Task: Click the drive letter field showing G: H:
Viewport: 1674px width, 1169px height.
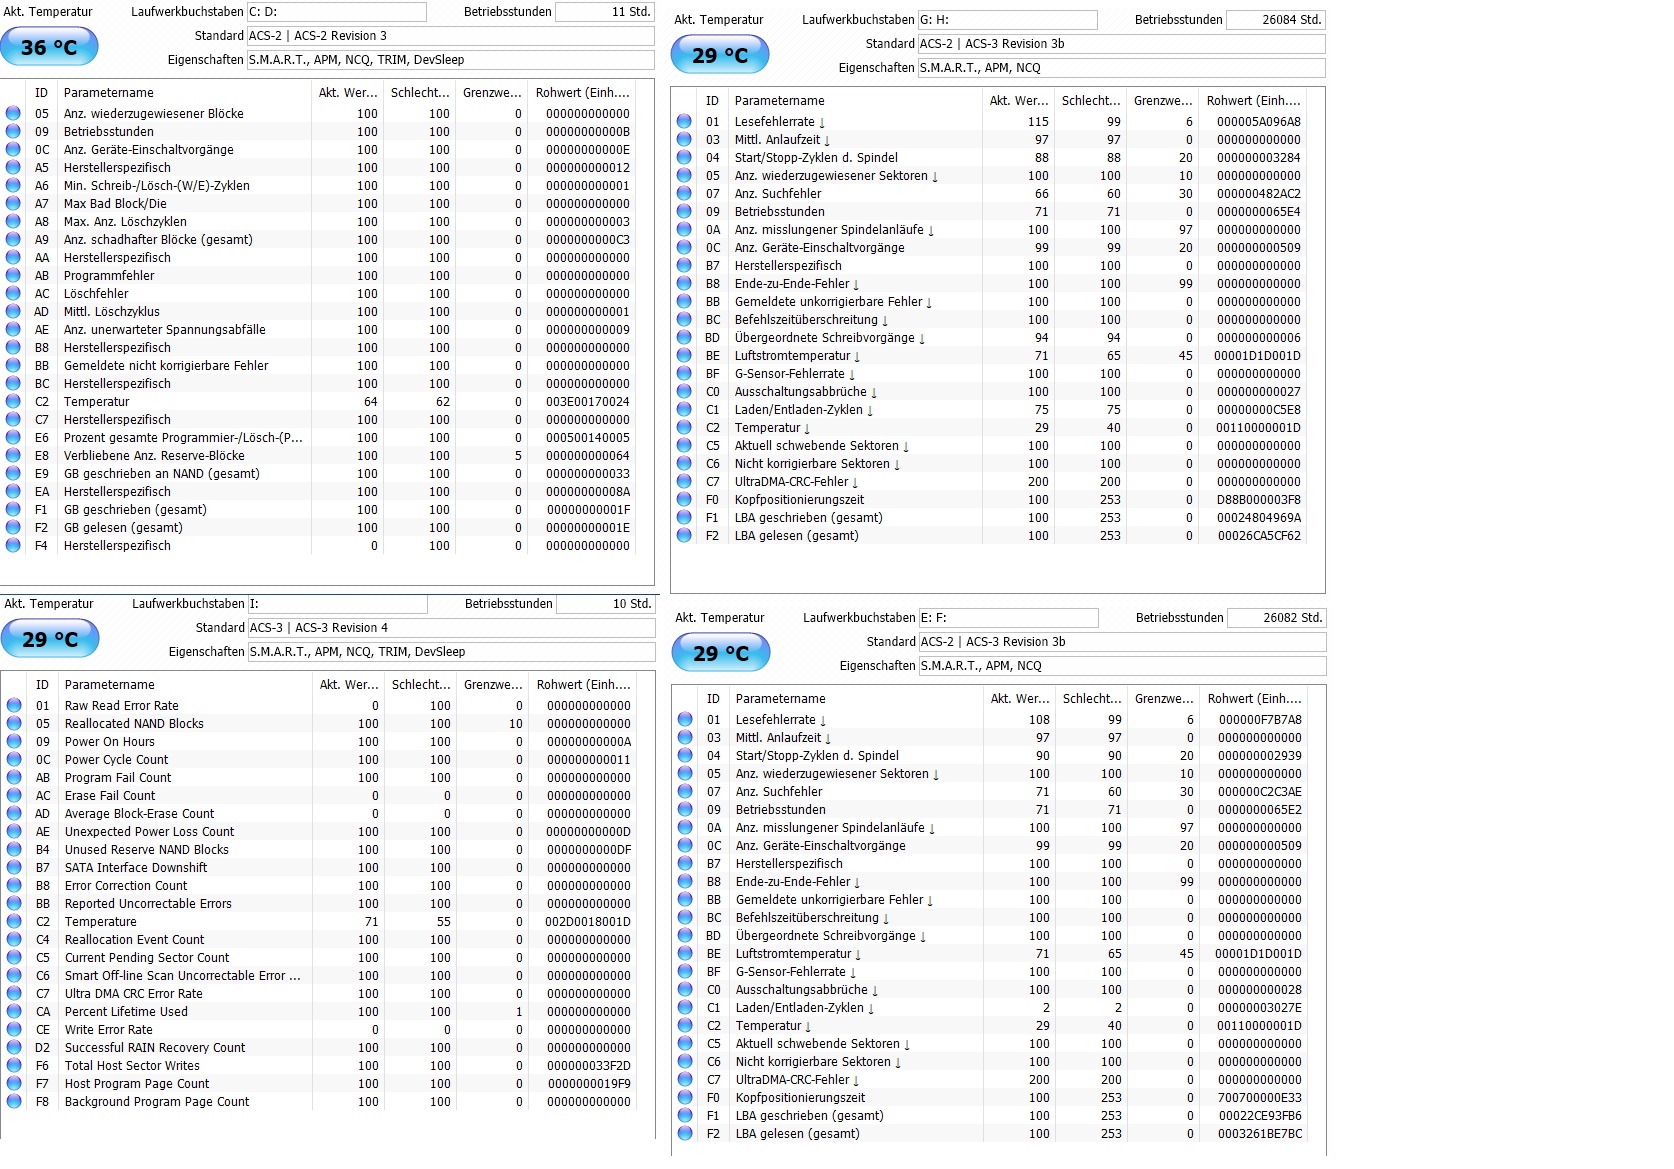Action: [x=1007, y=20]
